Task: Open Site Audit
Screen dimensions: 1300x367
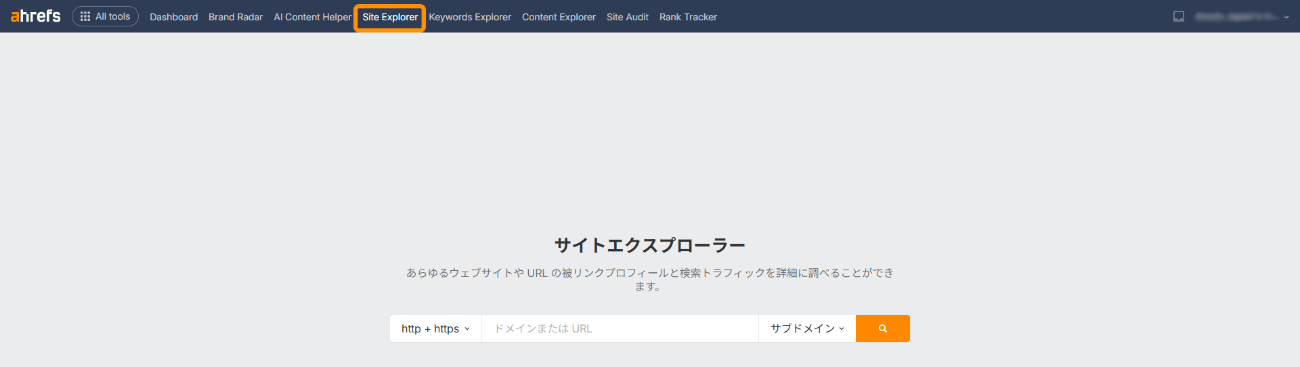Action: tap(628, 17)
